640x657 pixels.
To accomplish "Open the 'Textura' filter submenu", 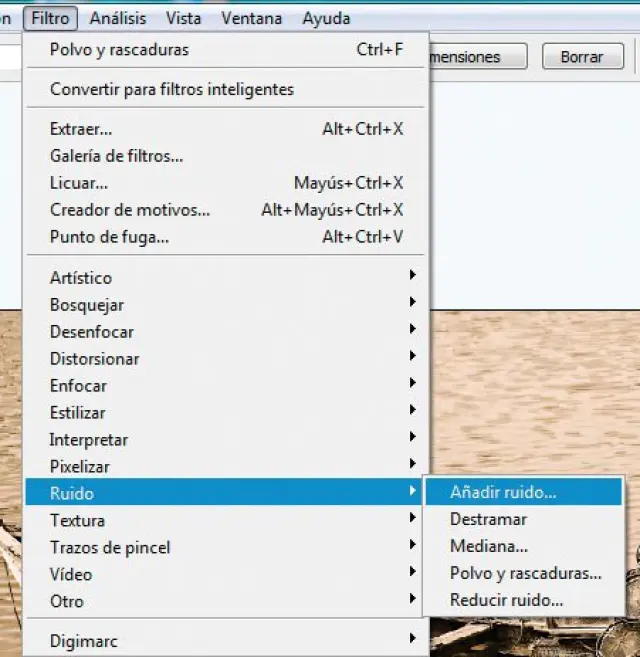I will point(77,520).
